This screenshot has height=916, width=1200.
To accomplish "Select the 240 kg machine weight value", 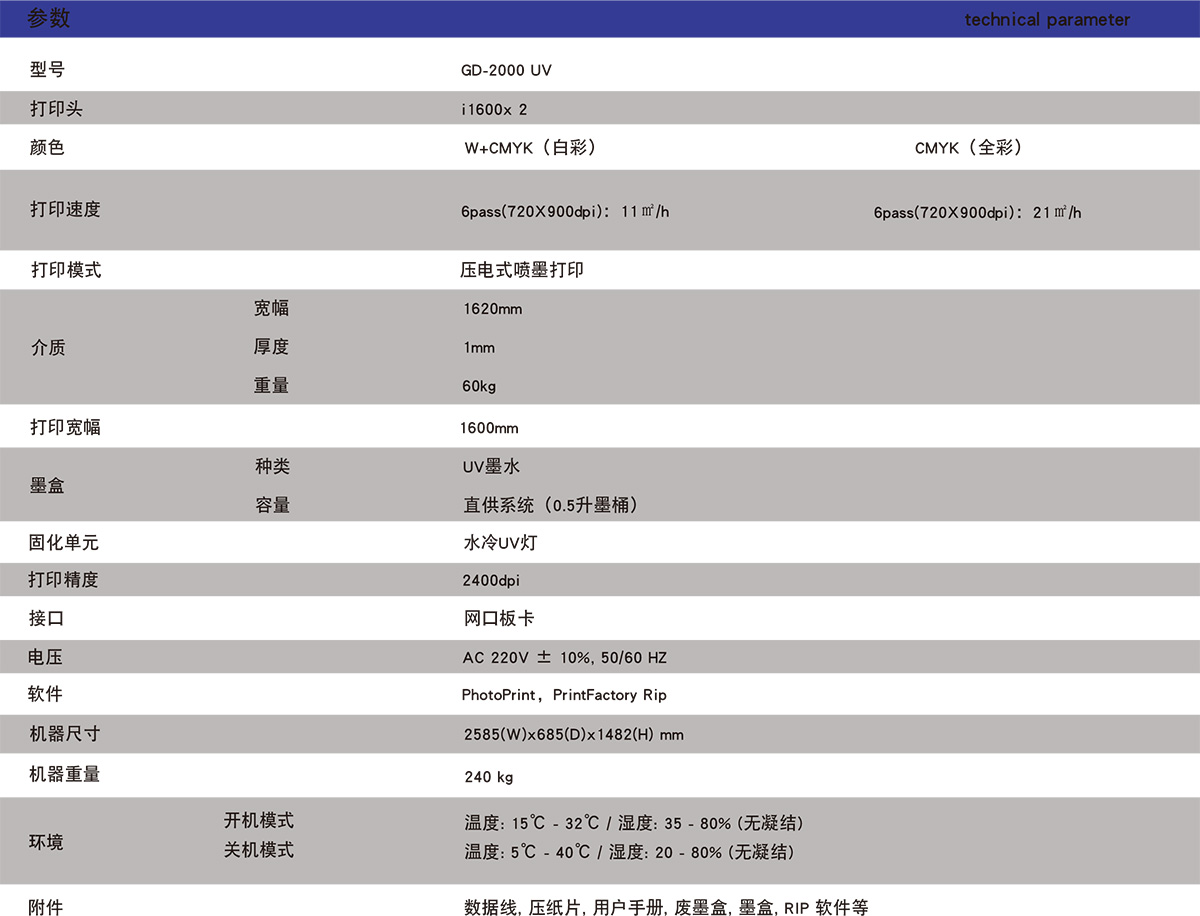I will point(489,777).
